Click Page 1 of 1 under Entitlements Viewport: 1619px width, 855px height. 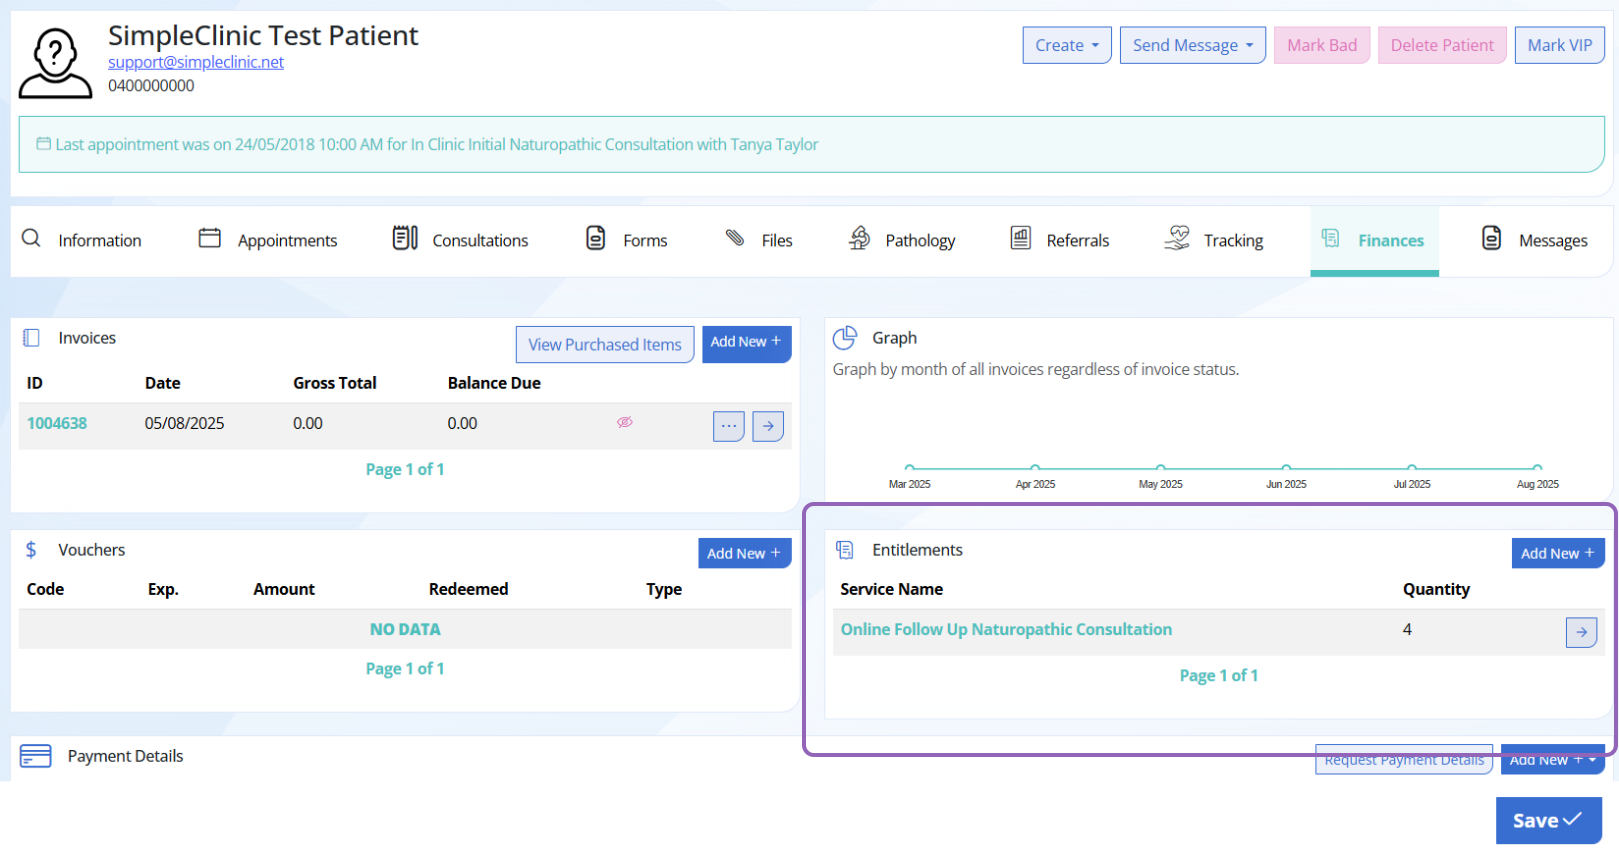(1219, 675)
